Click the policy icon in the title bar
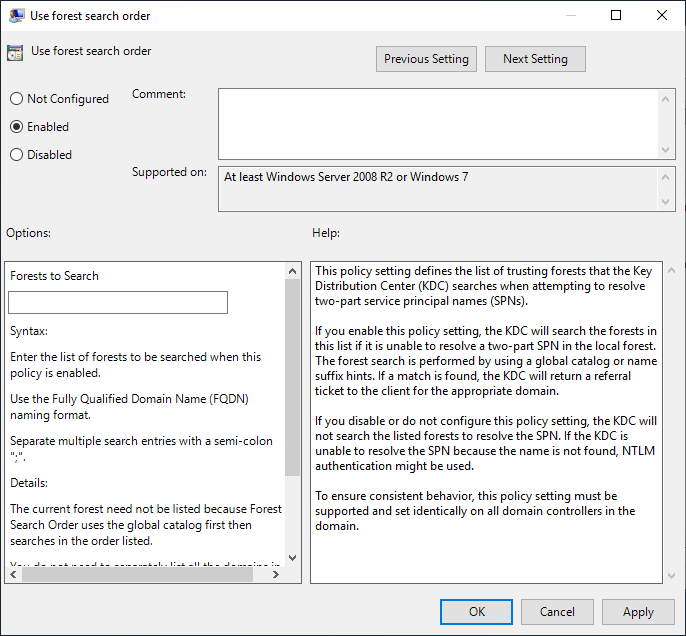Viewport: 686px width, 636px height. tap(15, 16)
